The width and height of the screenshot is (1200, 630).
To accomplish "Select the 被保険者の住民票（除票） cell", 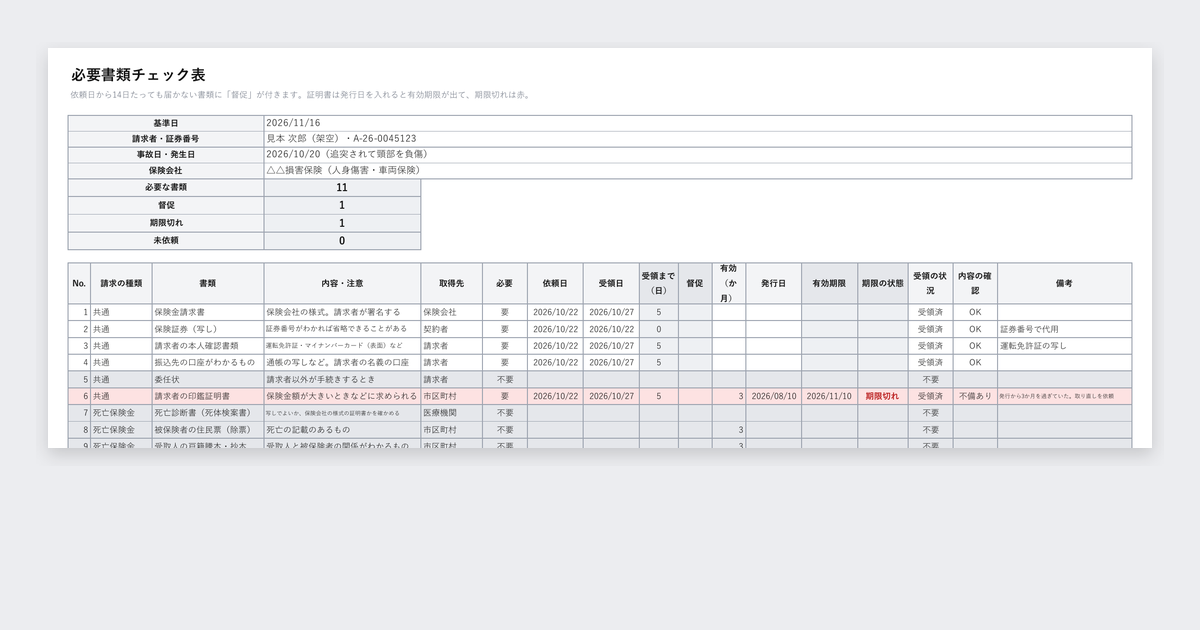I will point(208,430).
